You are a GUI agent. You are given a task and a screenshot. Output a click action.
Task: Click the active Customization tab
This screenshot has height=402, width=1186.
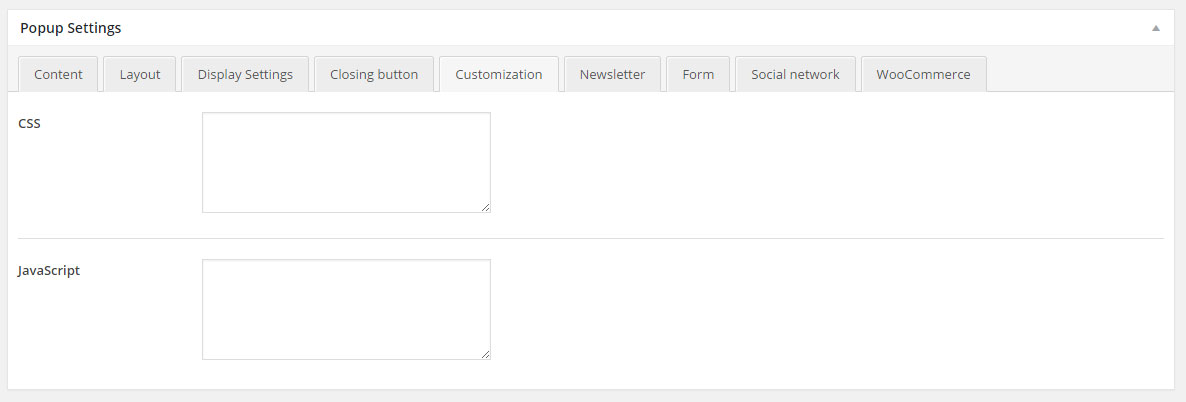(x=498, y=74)
